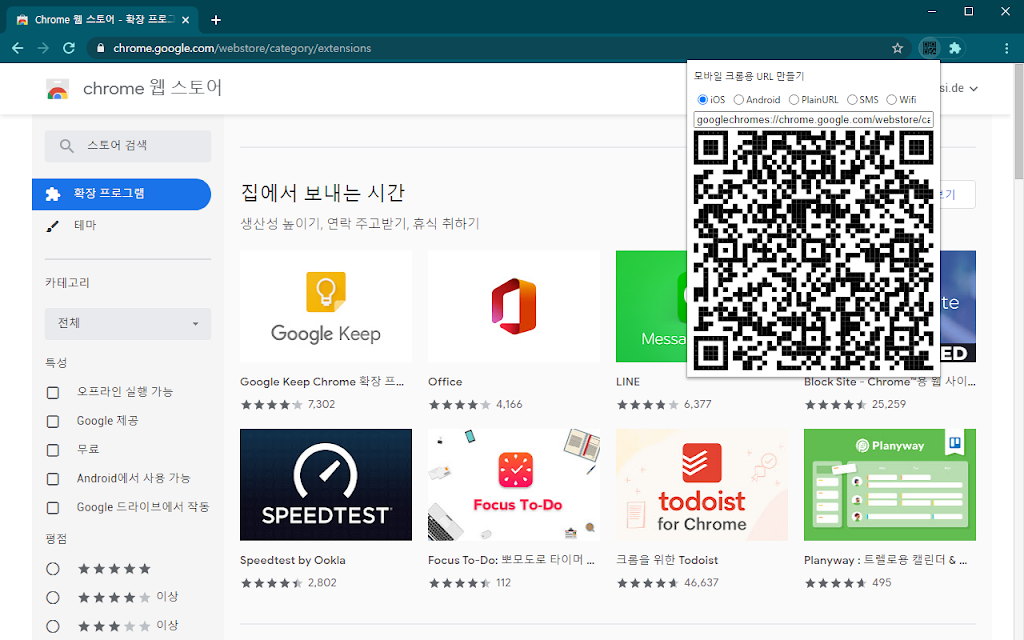This screenshot has width=1024, height=640.
Task: Click the Chrome Web Store logo
Action: click(x=57, y=89)
